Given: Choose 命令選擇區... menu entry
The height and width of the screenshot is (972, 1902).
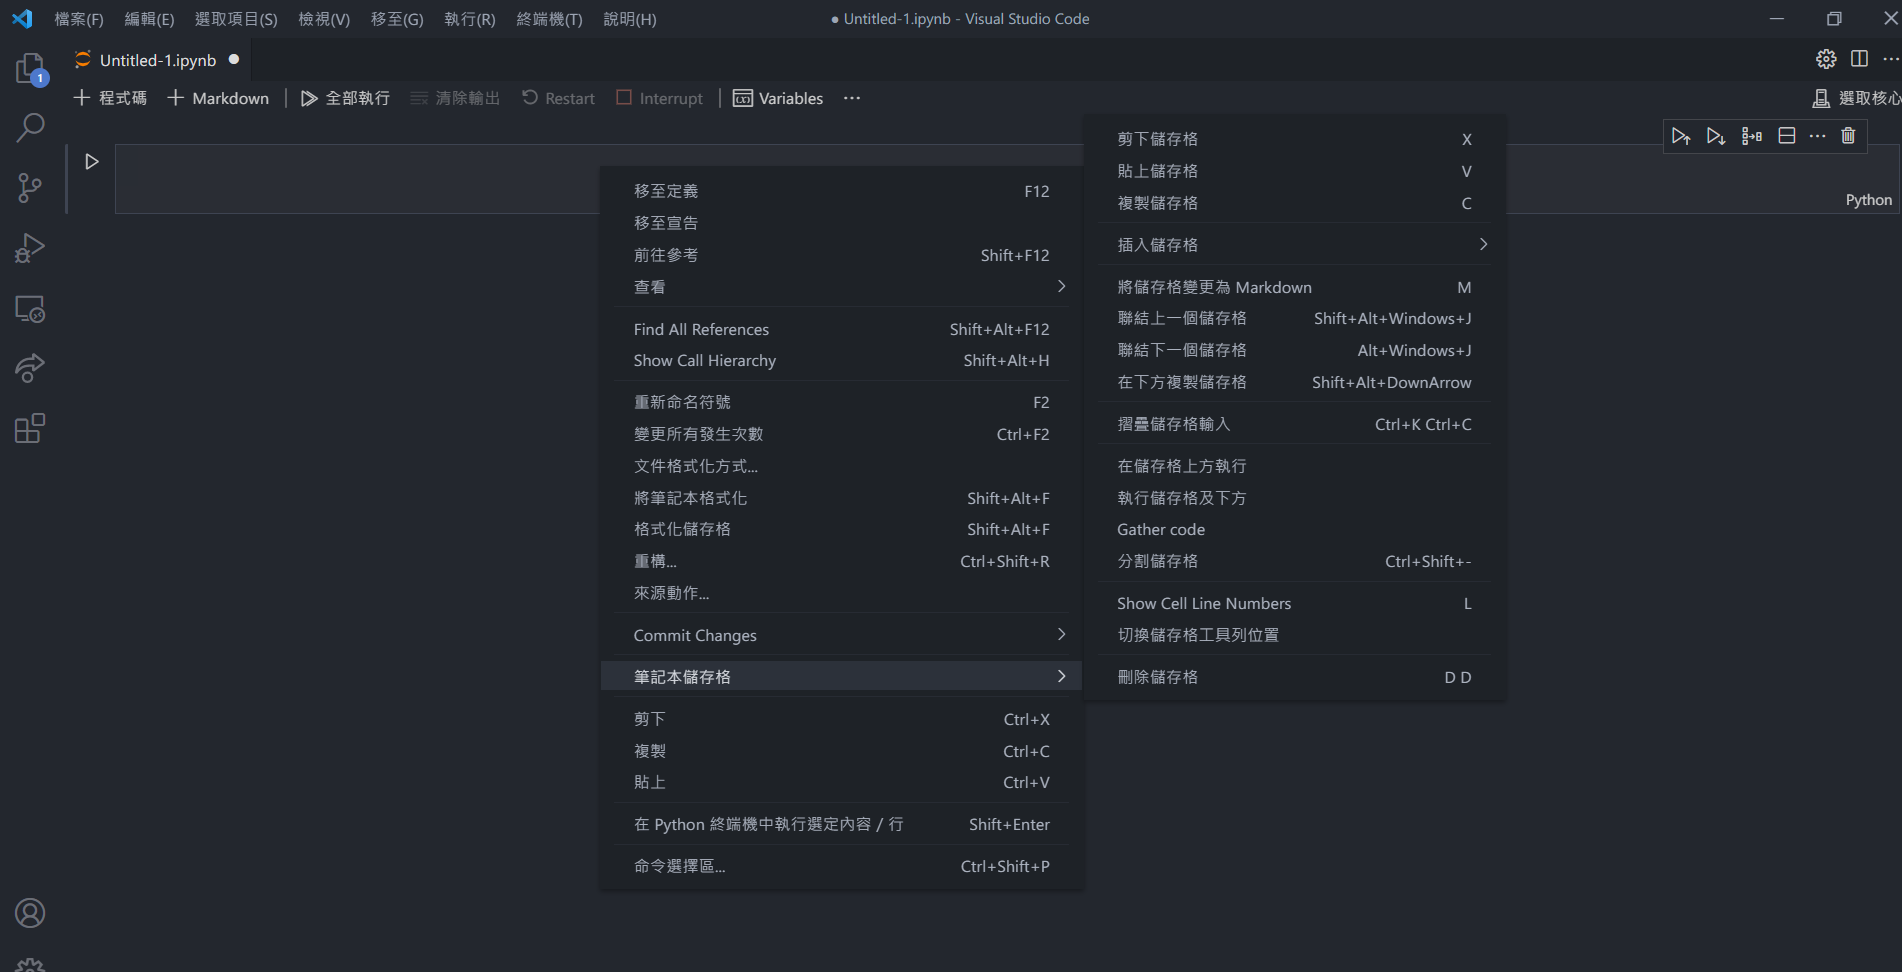Looking at the screenshot, I should pyautogui.click(x=842, y=866).
